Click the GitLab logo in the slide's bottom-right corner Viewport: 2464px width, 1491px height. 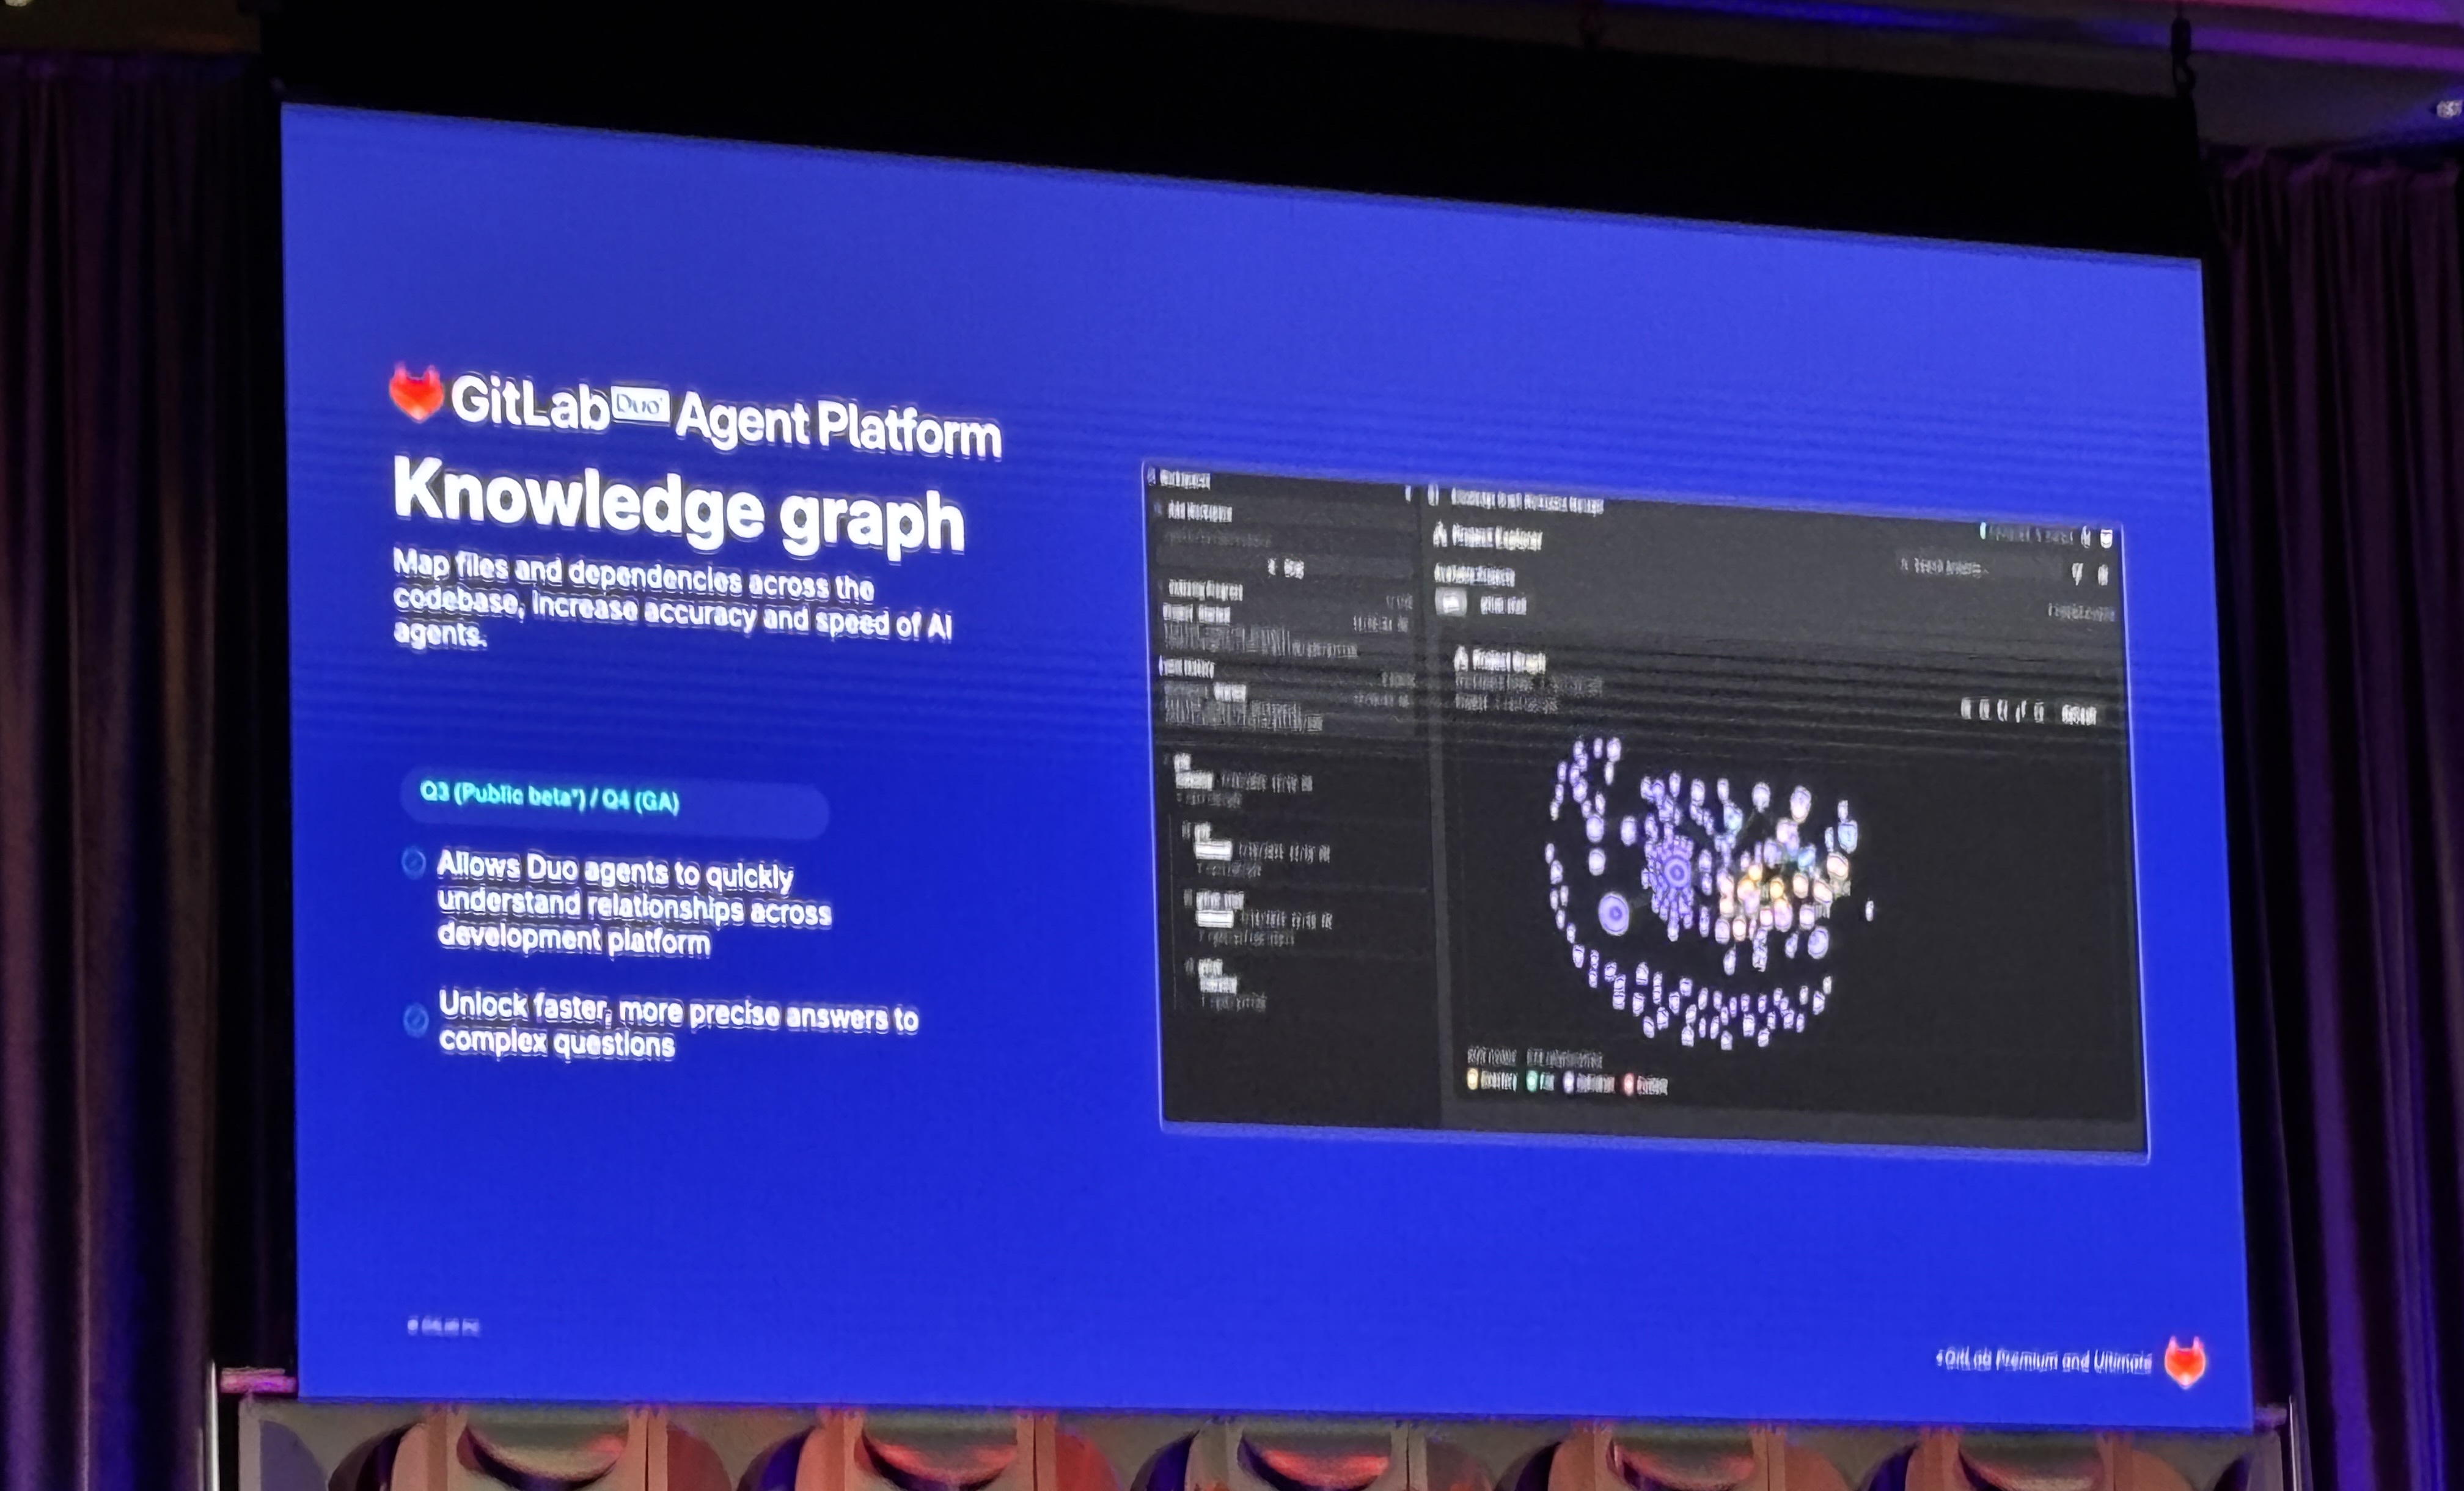click(2185, 1362)
